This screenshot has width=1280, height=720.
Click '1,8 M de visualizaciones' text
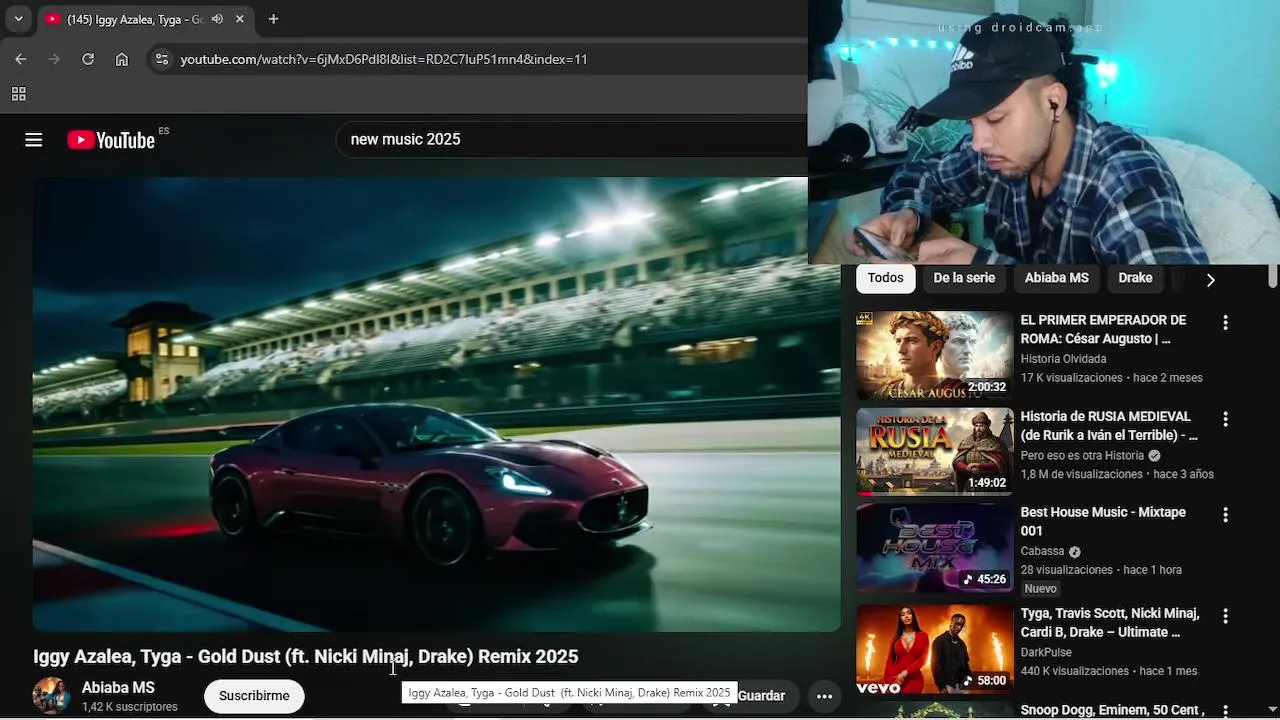pyautogui.click(x=1081, y=474)
